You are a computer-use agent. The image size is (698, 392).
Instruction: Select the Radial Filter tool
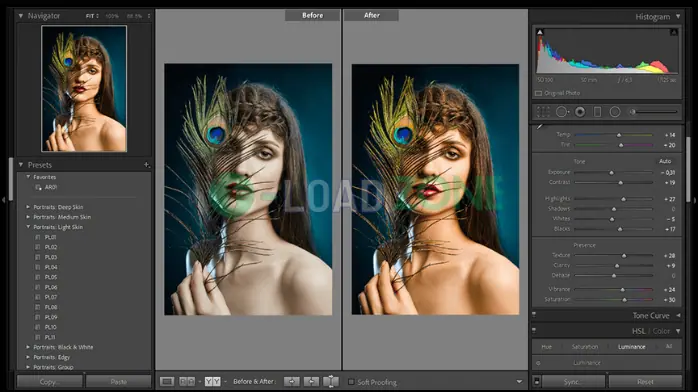click(x=615, y=112)
